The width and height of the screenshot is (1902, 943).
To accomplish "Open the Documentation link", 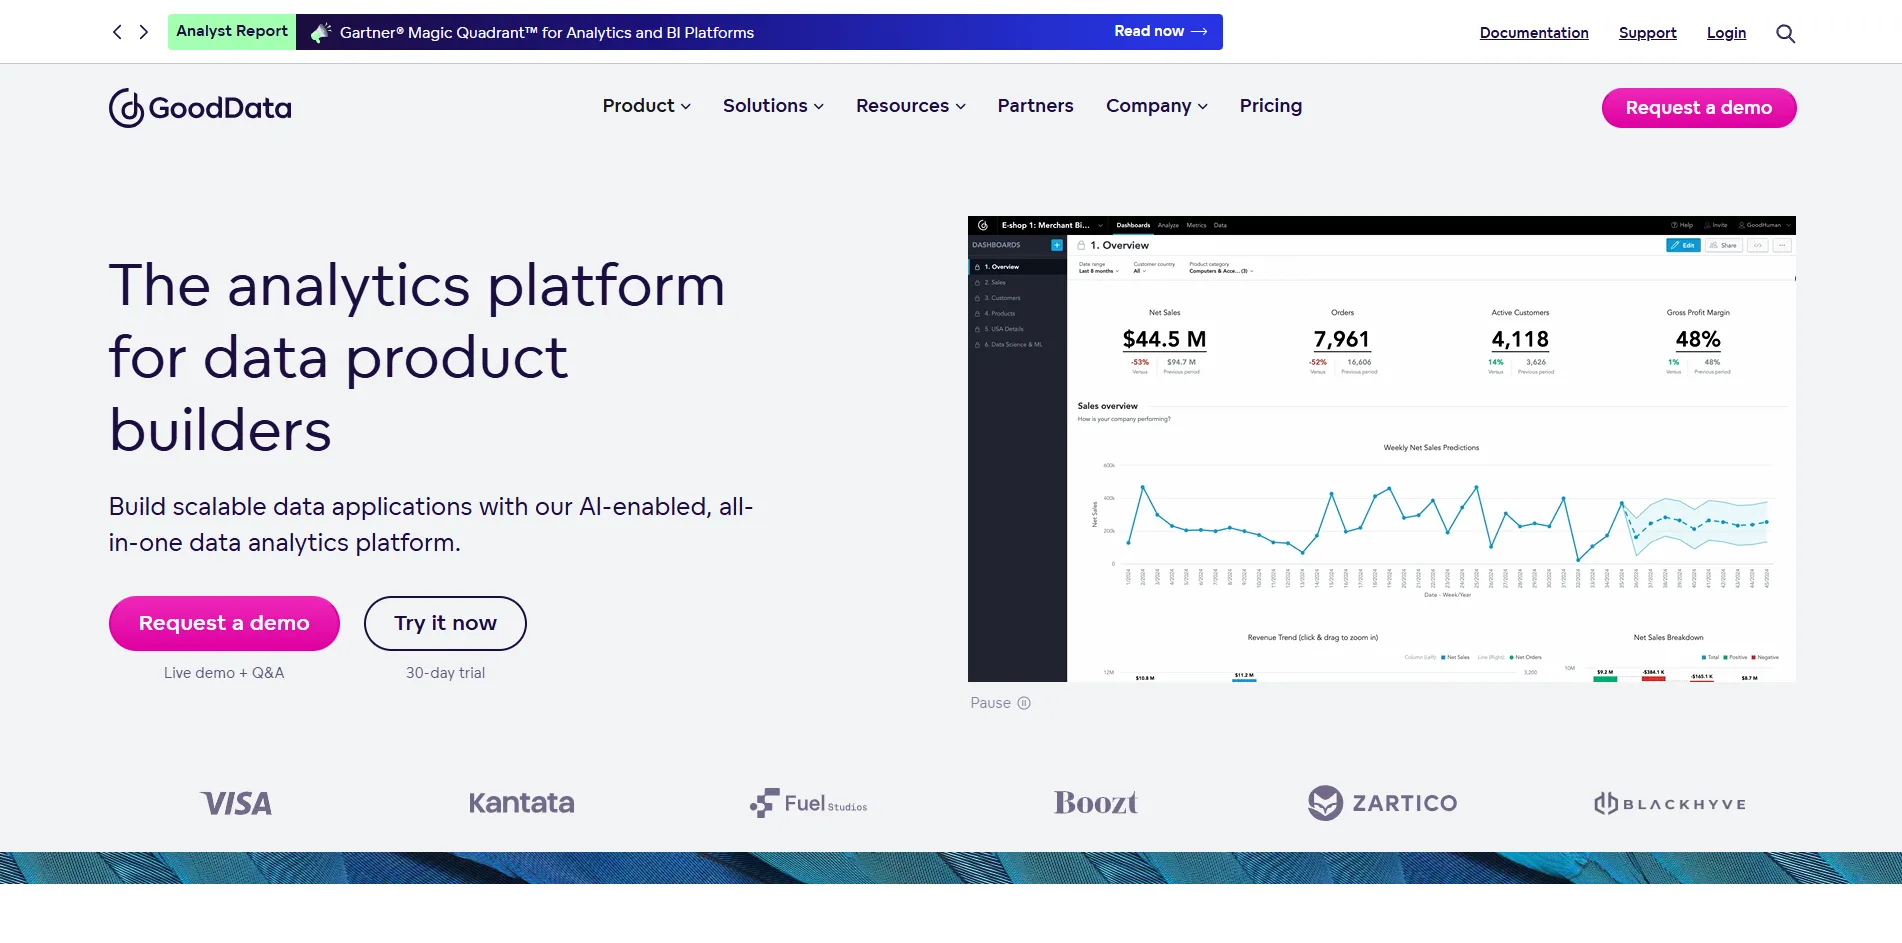I will (1534, 33).
